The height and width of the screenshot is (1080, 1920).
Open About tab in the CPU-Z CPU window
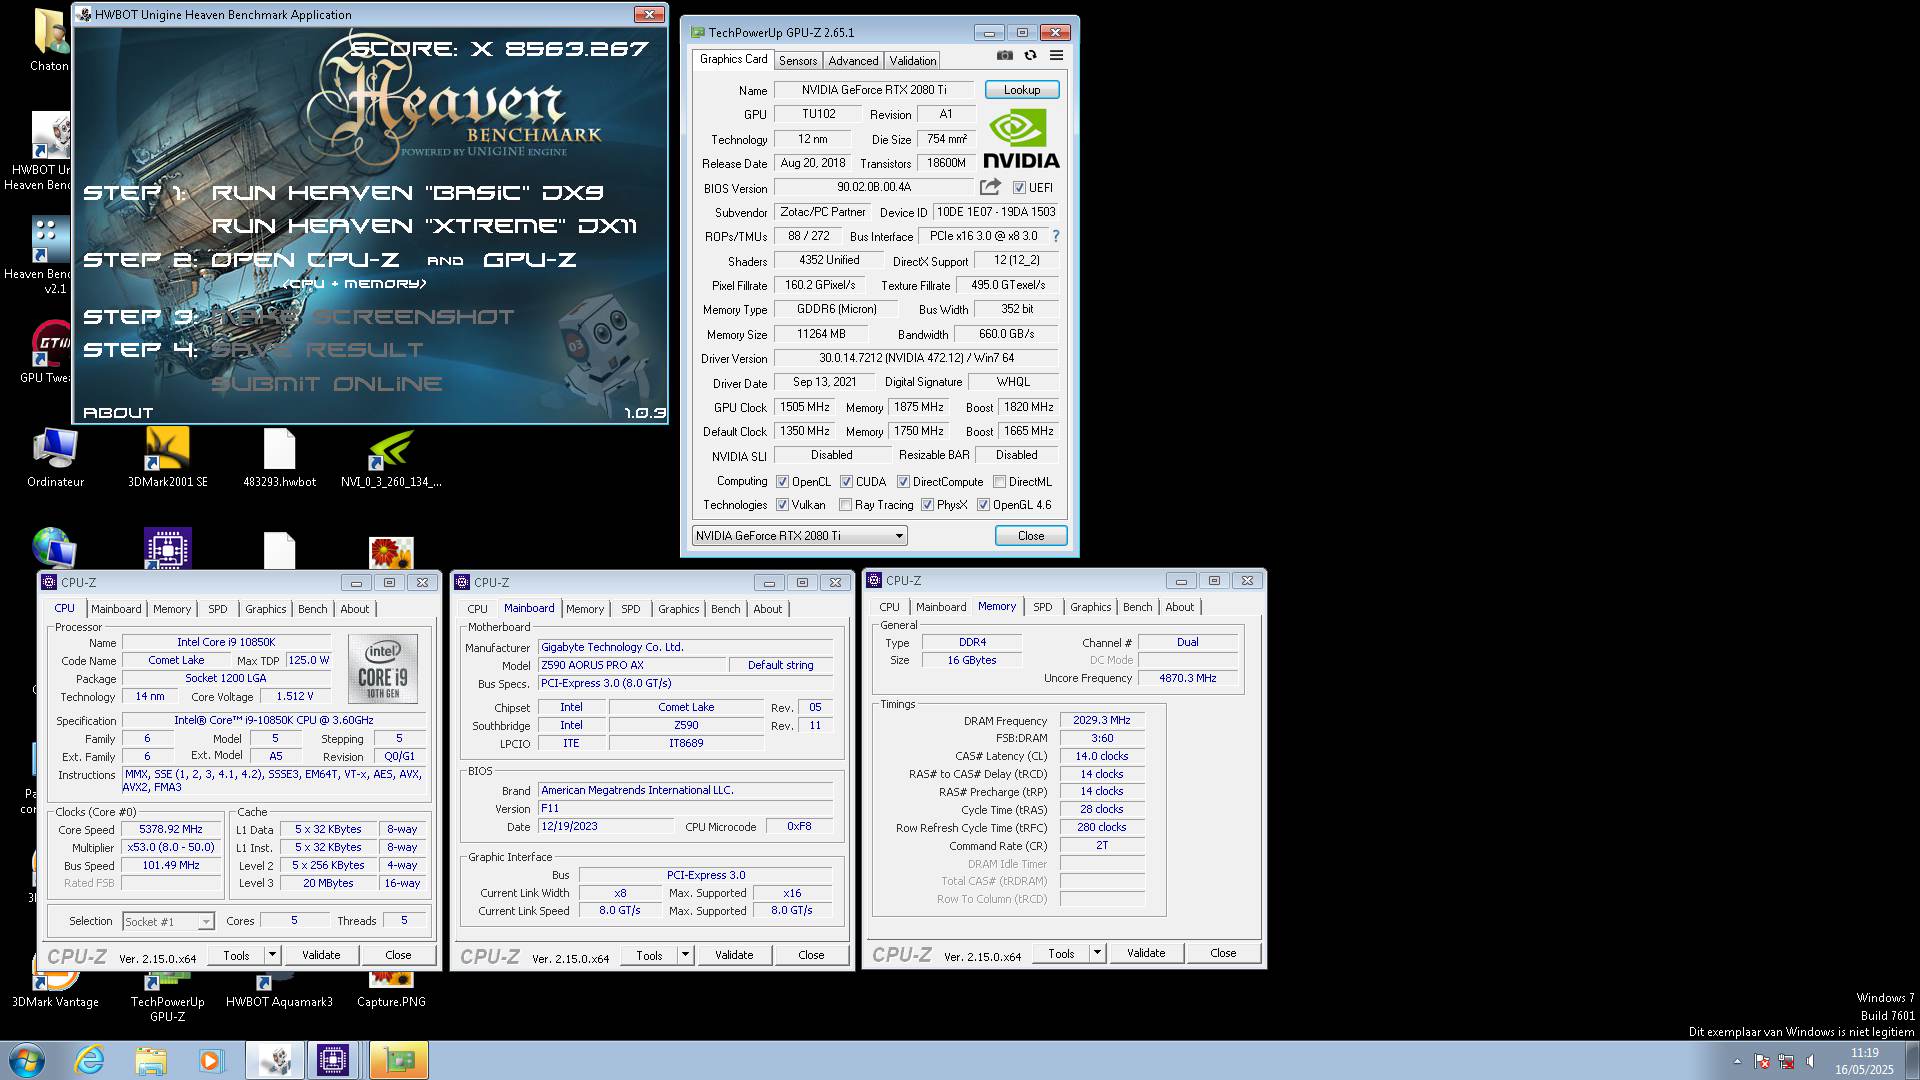tap(355, 609)
